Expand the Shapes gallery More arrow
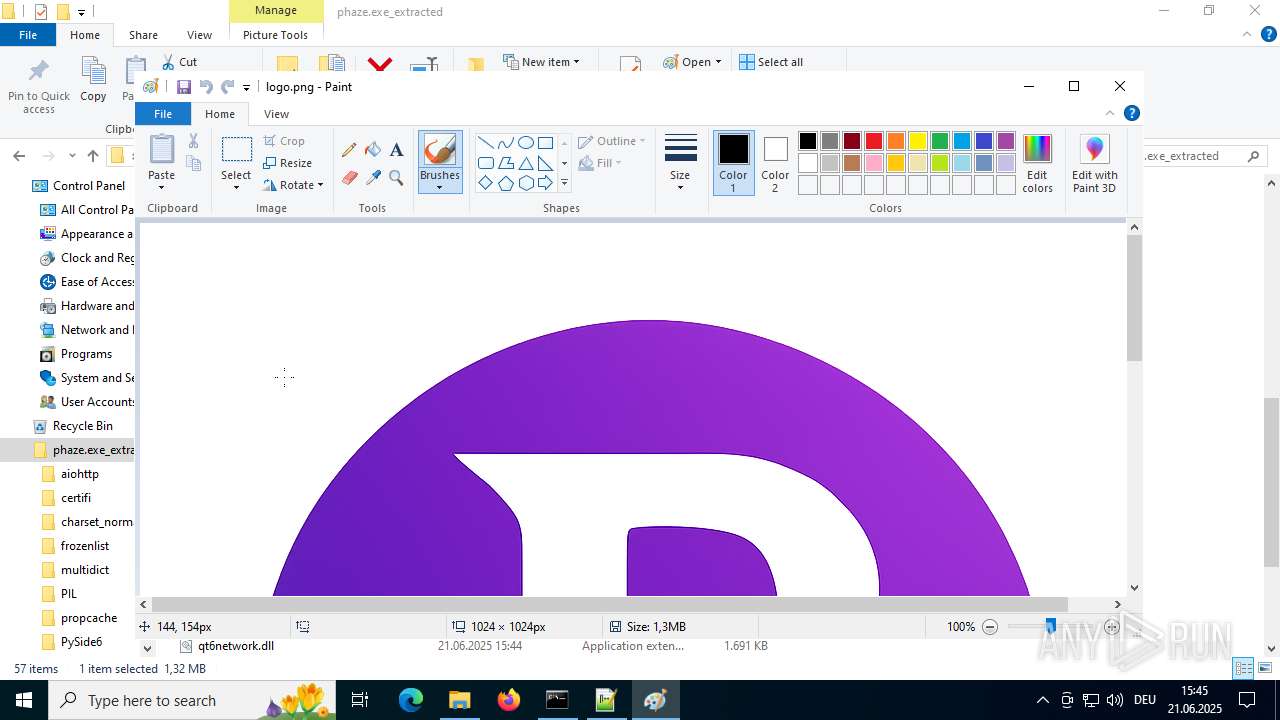The width and height of the screenshot is (1280, 720). (564, 183)
